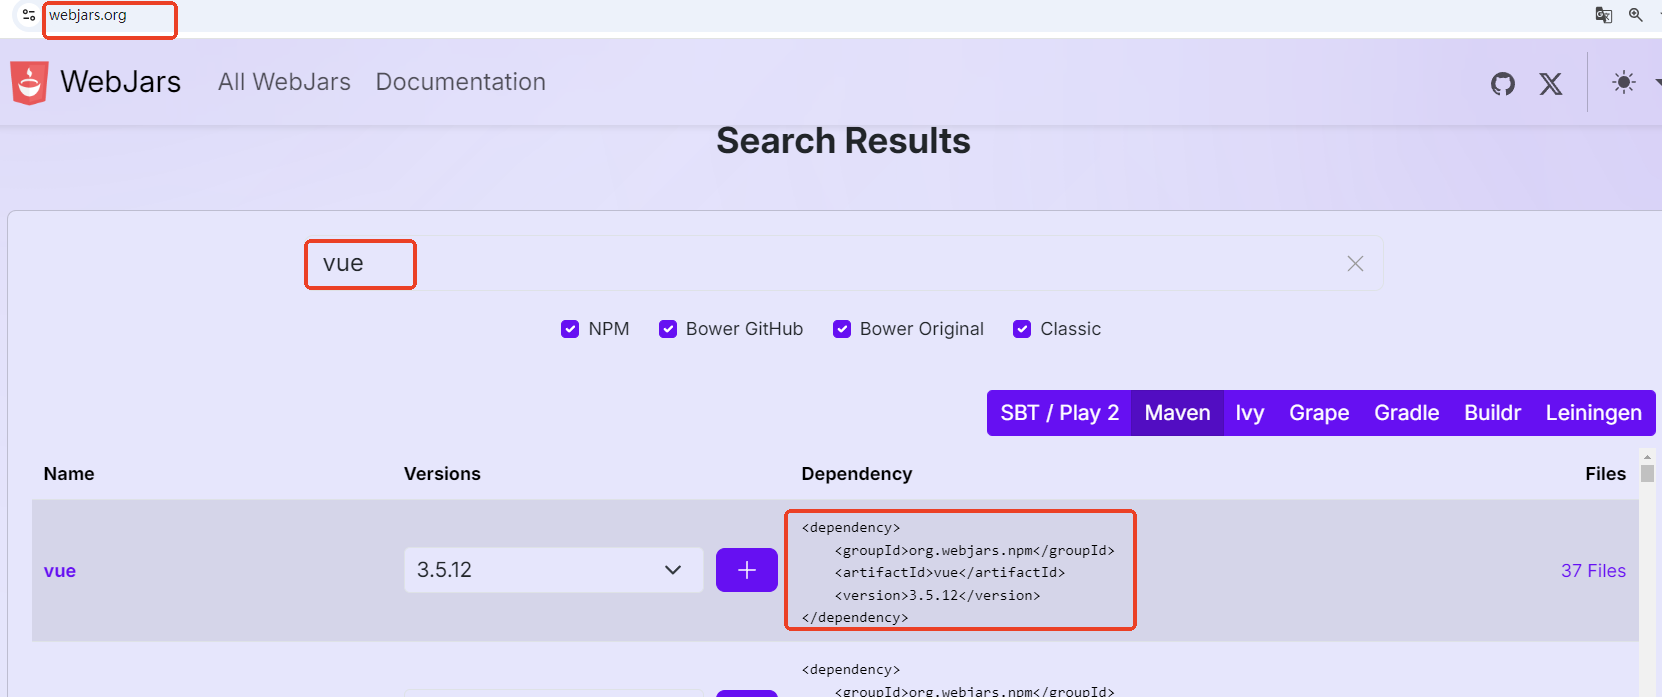1662x697 pixels.
Task: Uncheck the Bower GitHub checkbox
Action: point(668,329)
